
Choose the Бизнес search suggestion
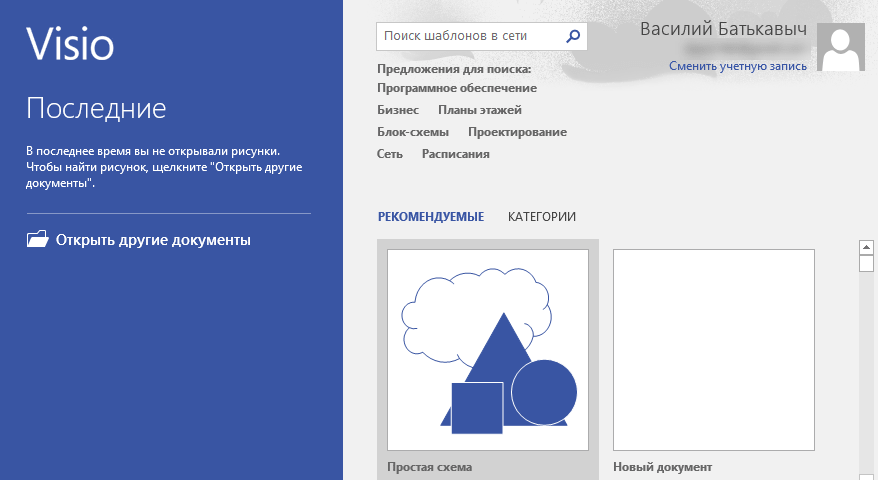397,110
